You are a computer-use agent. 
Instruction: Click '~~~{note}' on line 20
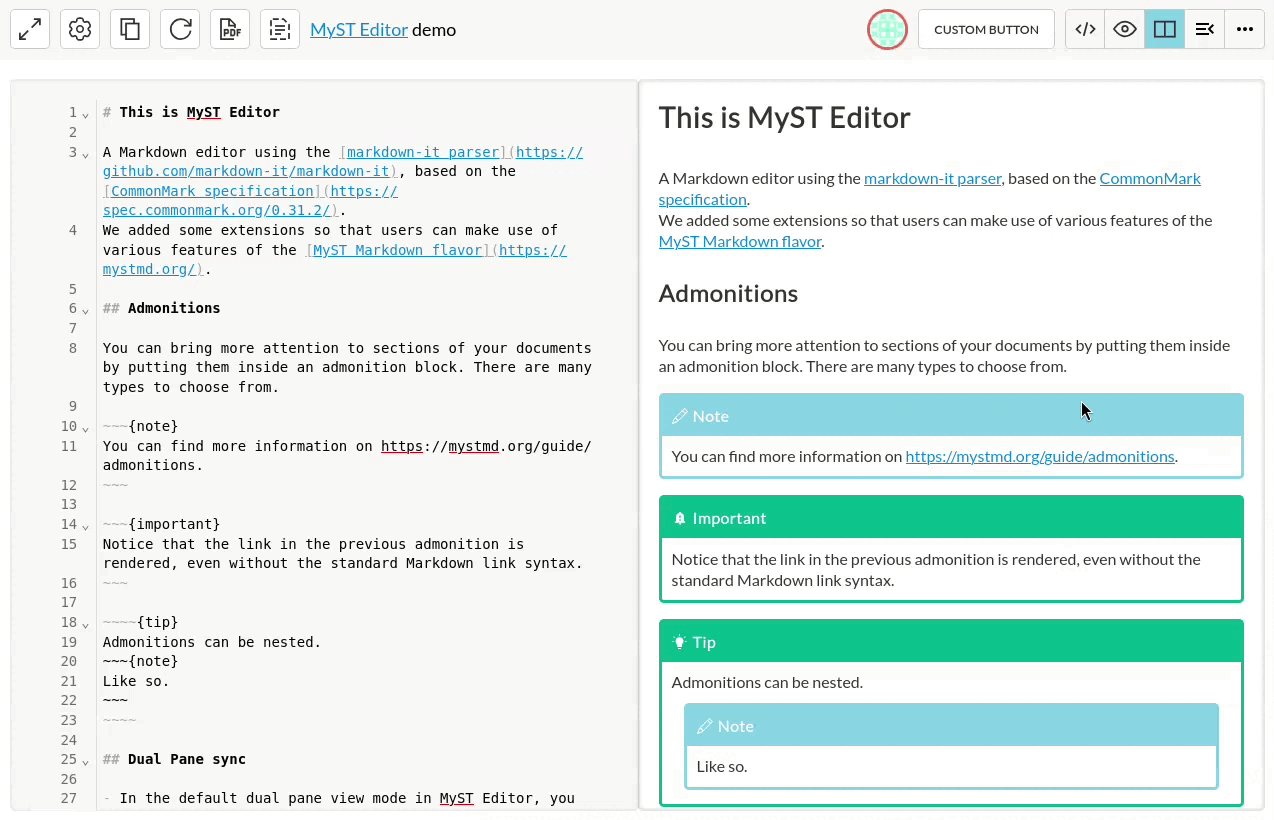tap(140, 661)
